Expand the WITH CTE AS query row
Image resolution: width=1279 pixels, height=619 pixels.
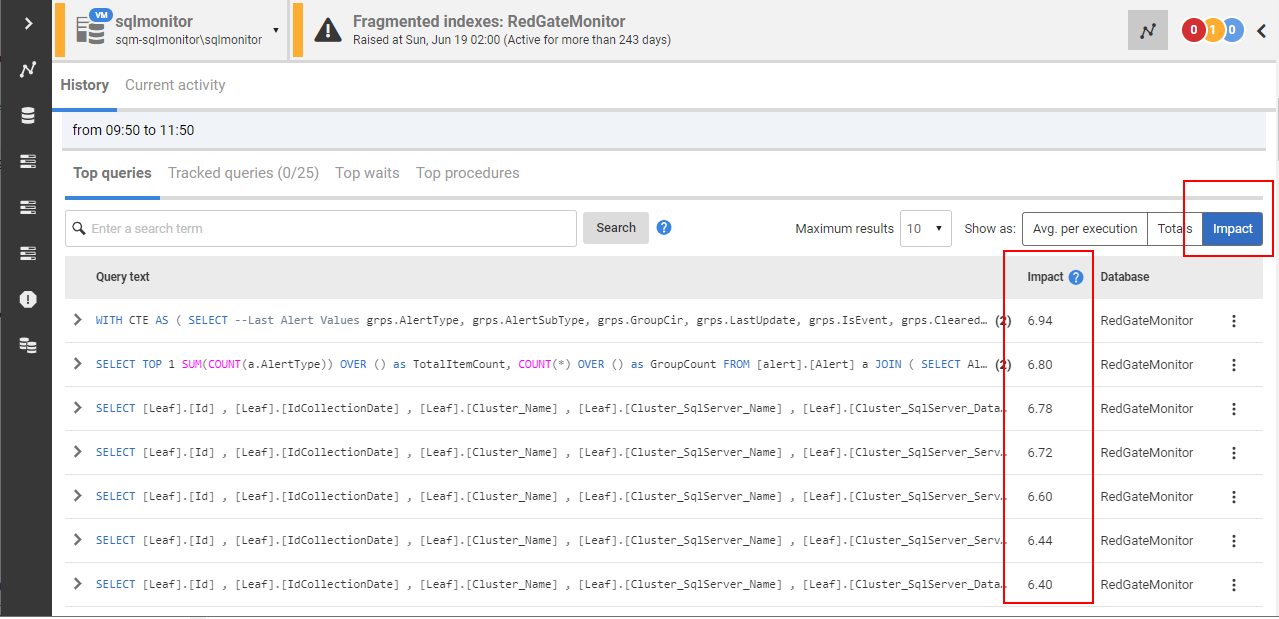click(x=78, y=320)
